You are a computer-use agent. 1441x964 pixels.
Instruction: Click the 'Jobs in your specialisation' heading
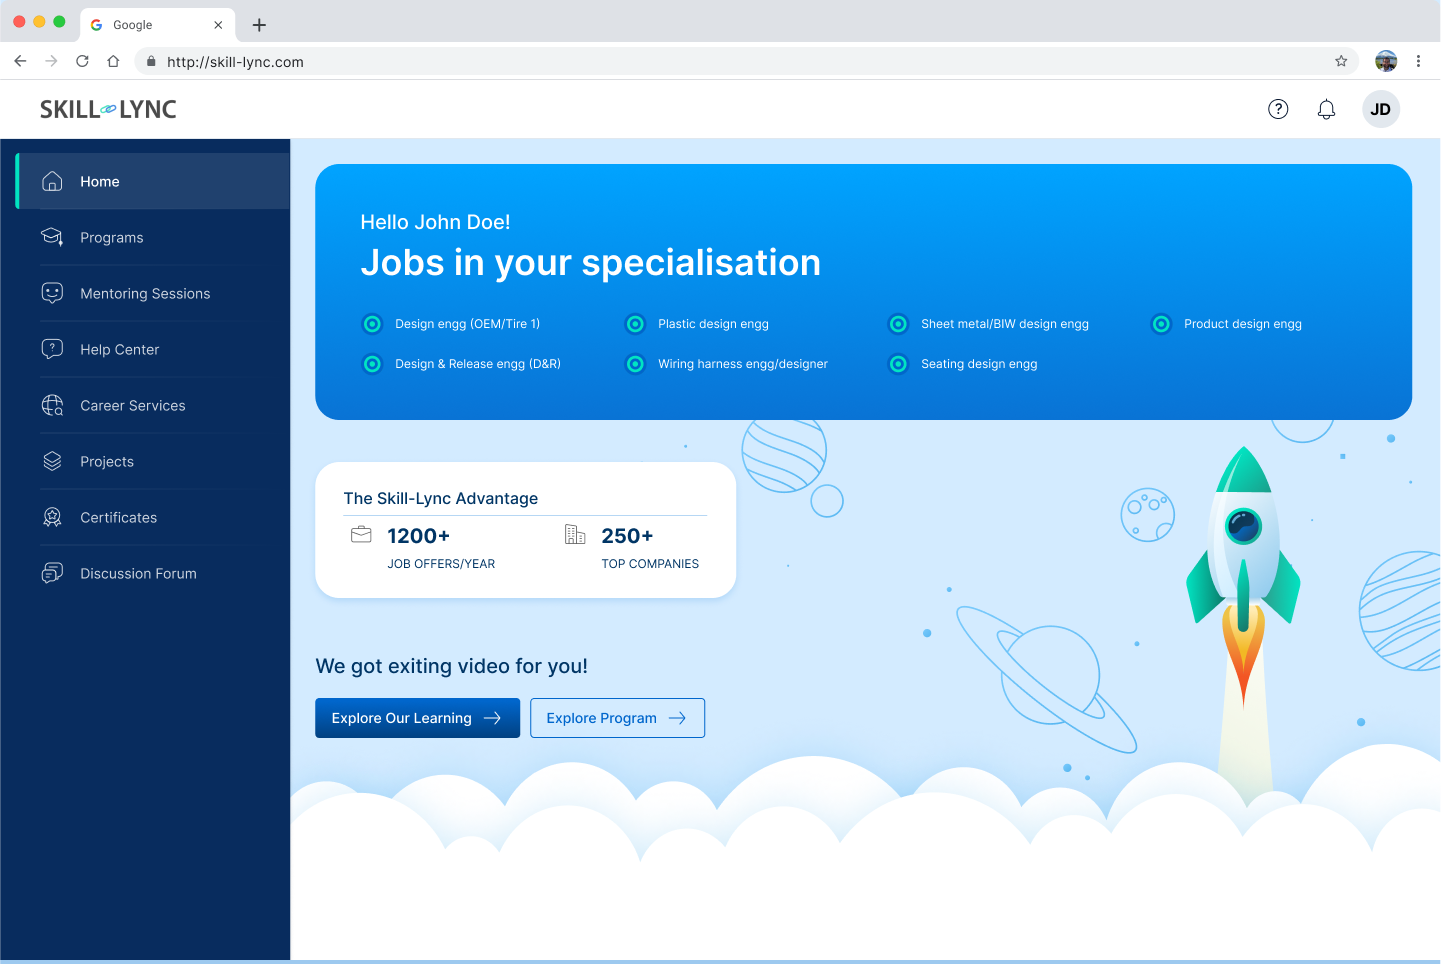tap(590, 263)
